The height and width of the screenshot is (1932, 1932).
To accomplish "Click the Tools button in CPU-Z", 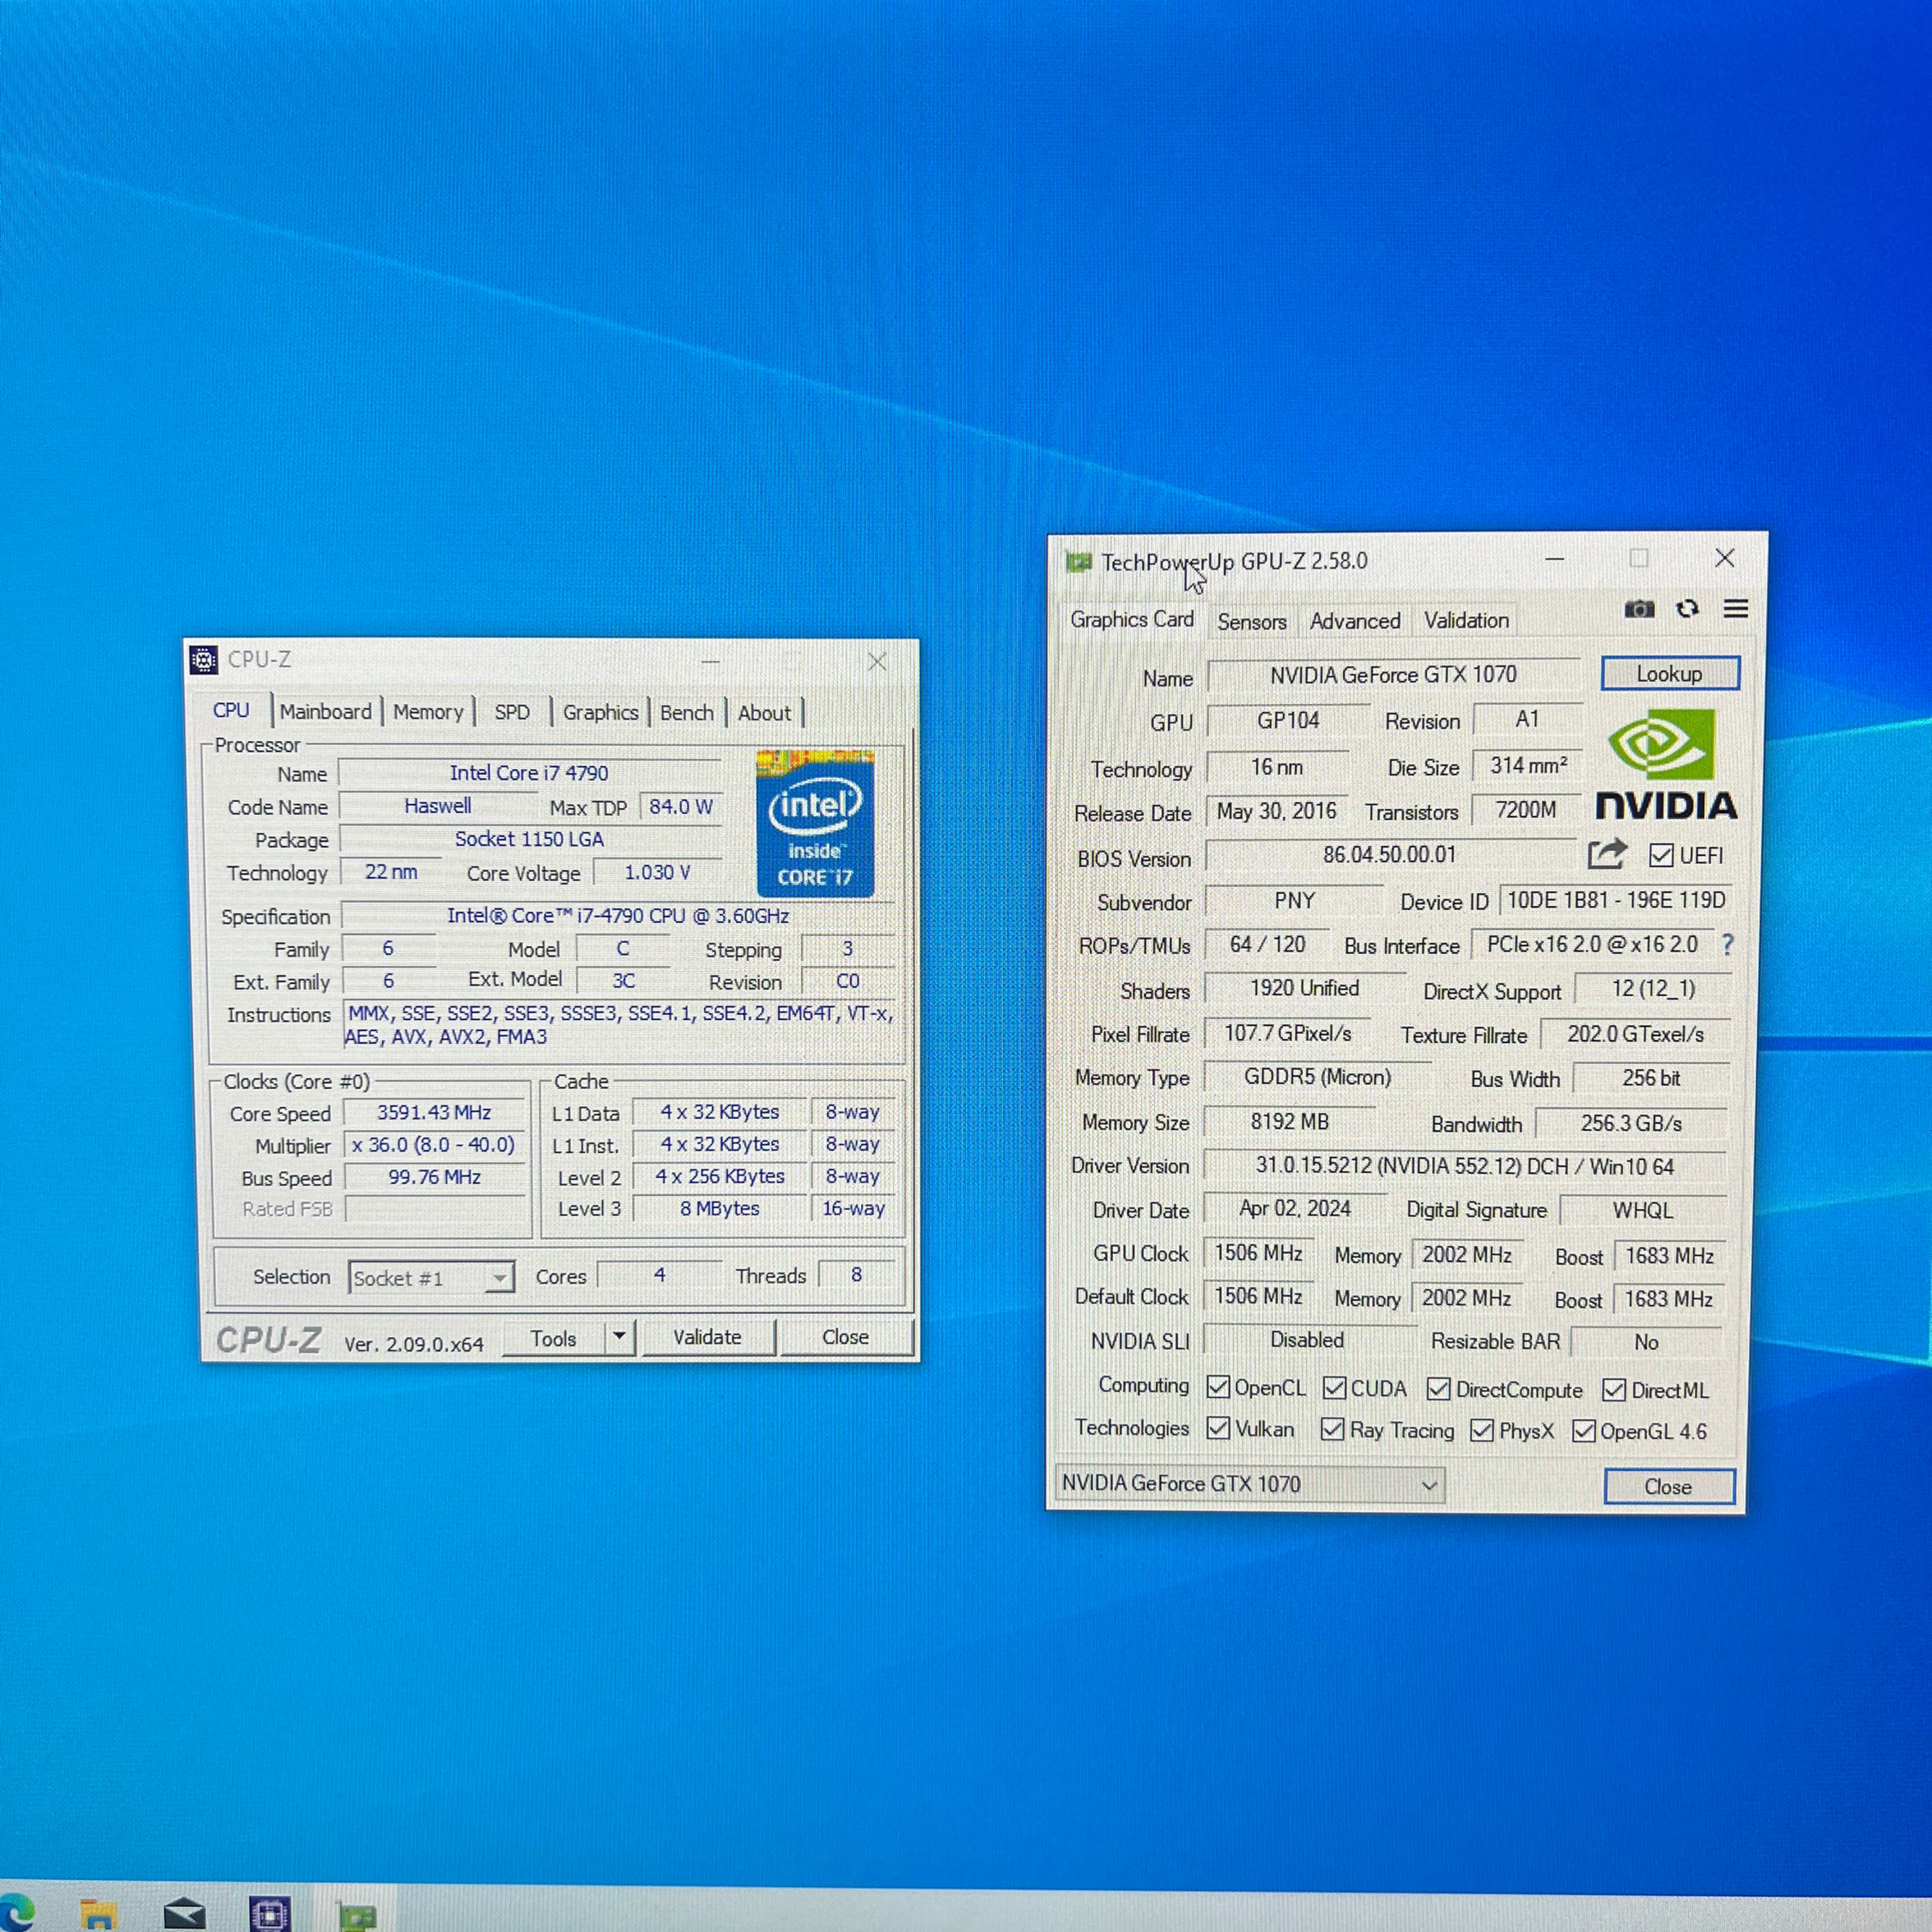I will pyautogui.click(x=554, y=1338).
